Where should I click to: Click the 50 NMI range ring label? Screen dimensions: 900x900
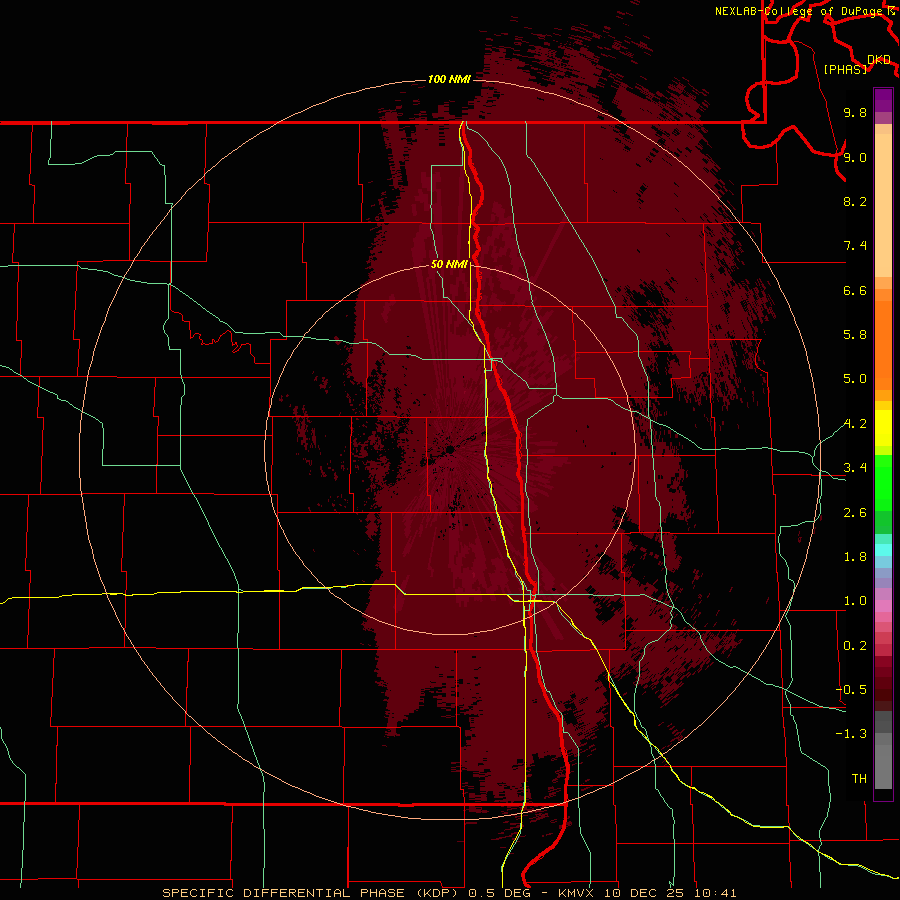click(x=449, y=264)
